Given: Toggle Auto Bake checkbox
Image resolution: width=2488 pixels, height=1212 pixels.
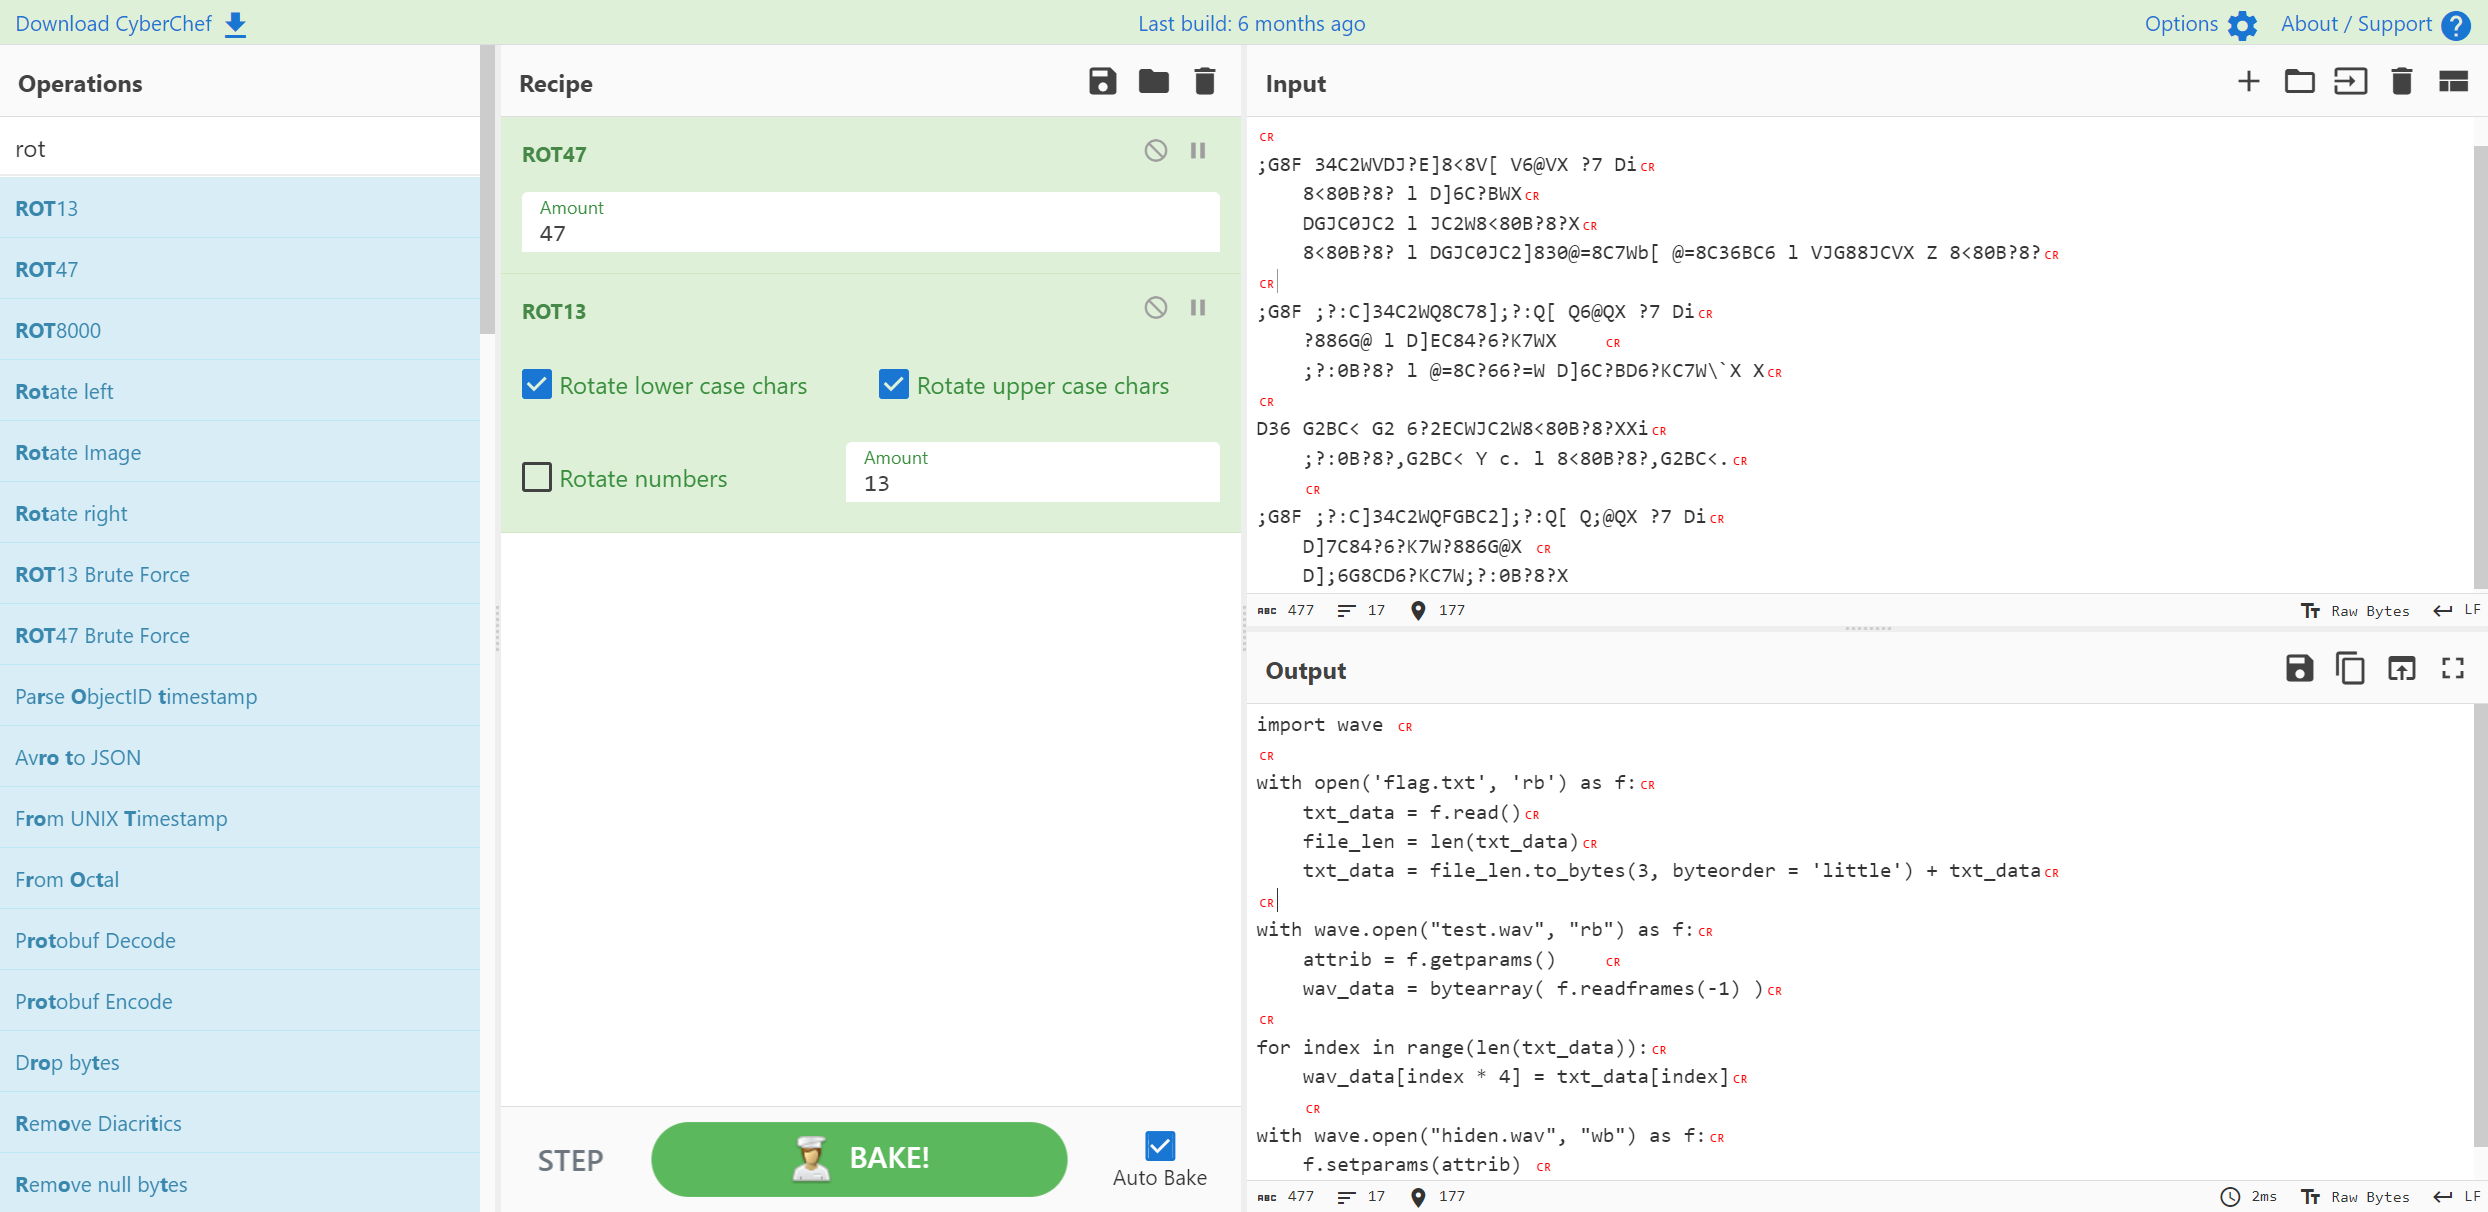Looking at the screenshot, I should click(1159, 1146).
